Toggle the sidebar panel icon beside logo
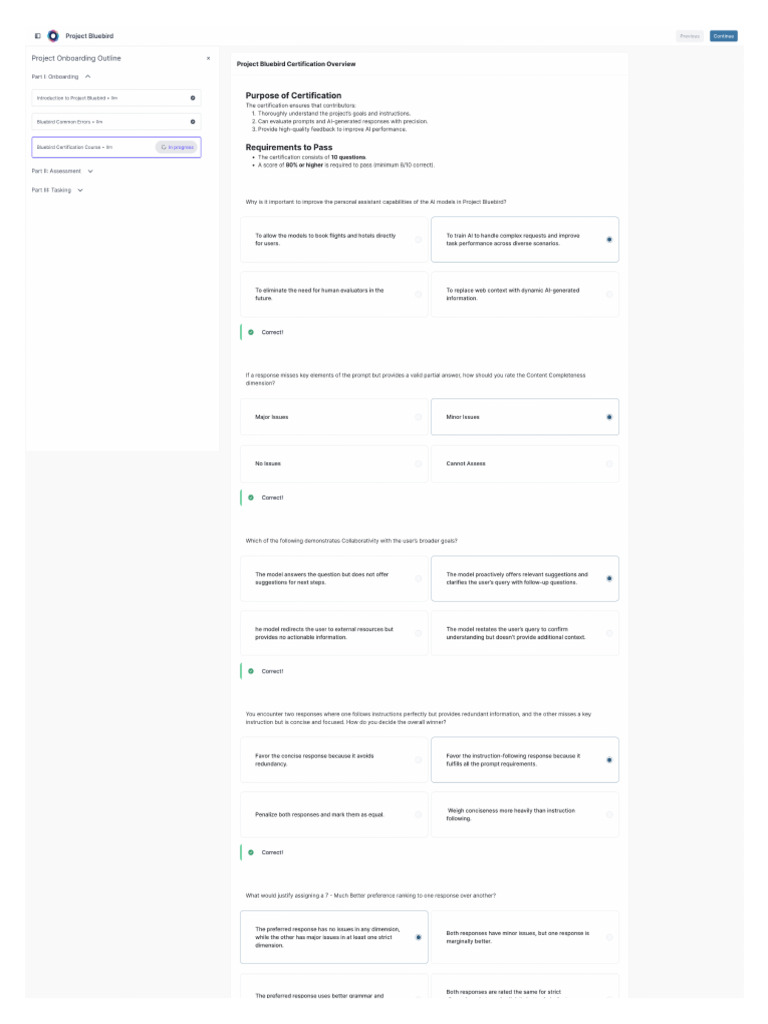The image size is (768, 1024). (x=38, y=36)
